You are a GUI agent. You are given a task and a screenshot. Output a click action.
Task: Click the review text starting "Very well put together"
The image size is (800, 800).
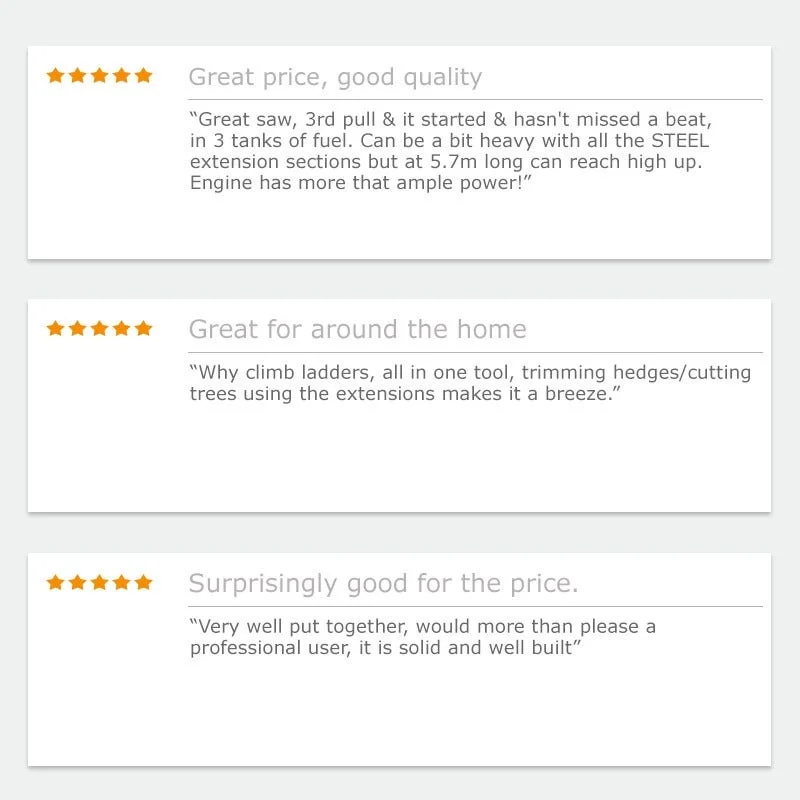pyautogui.click(x=423, y=637)
